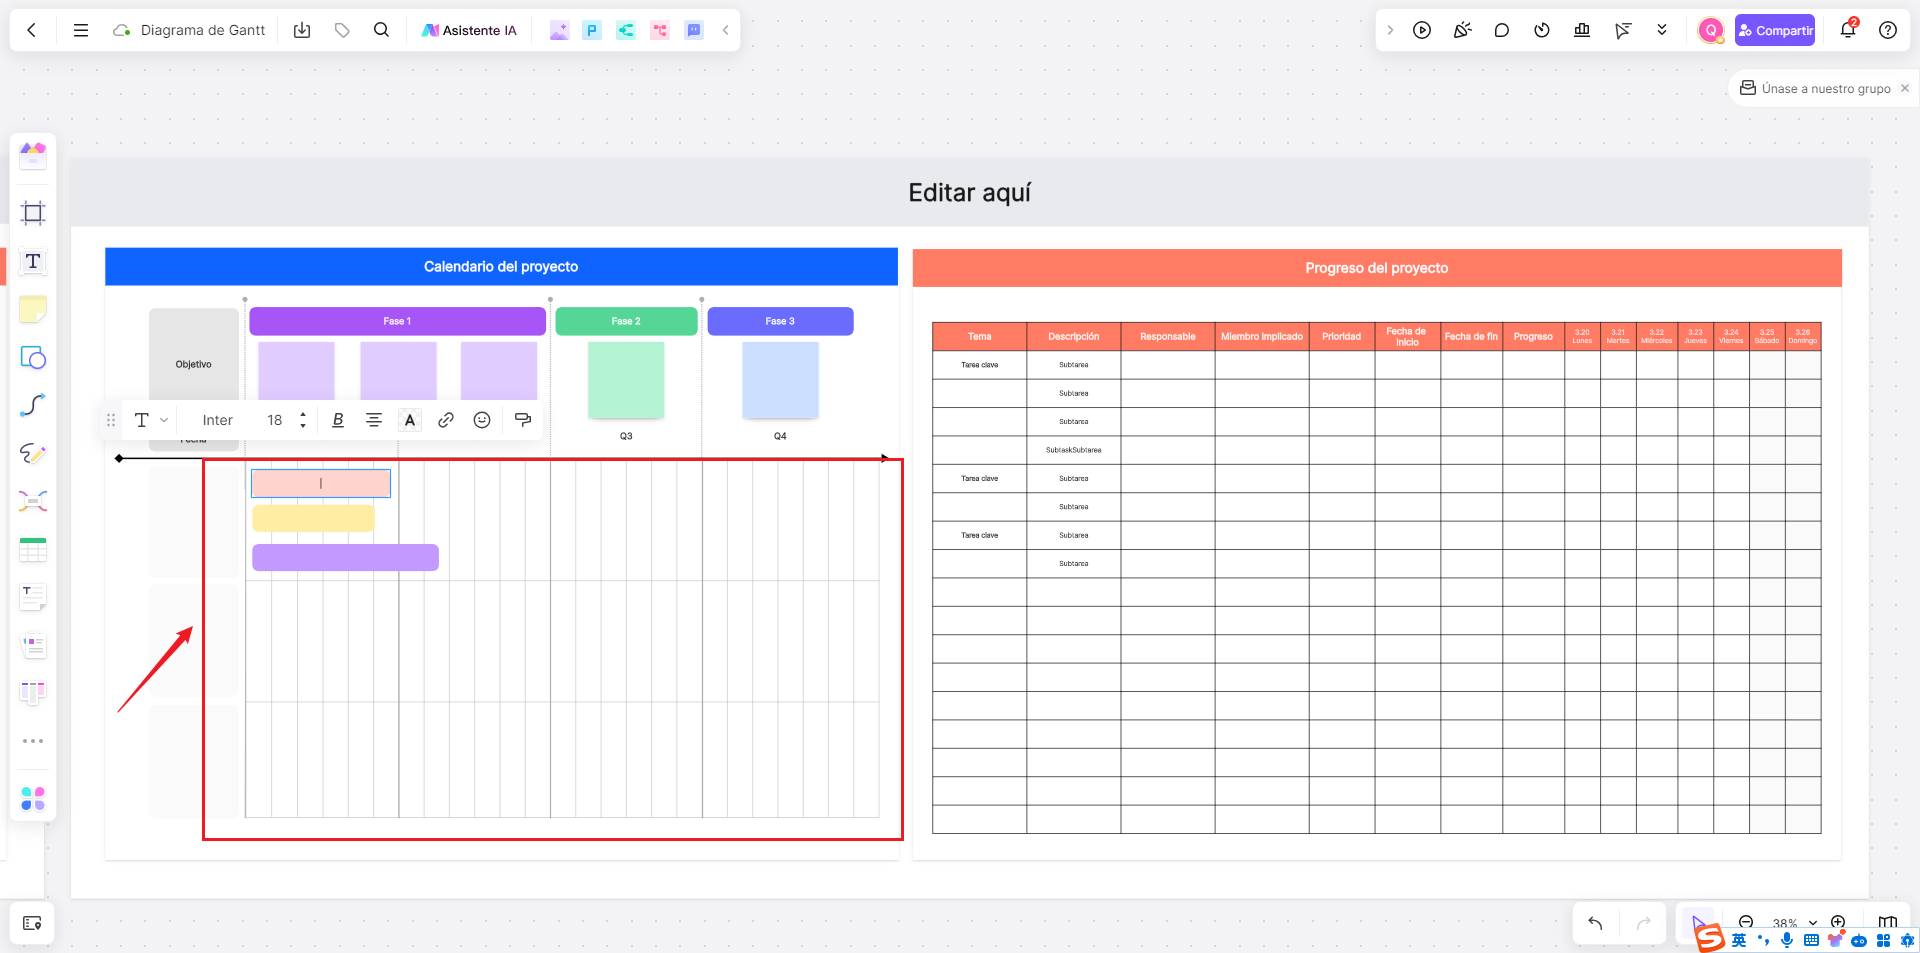Open Asistente IA

pos(469,30)
